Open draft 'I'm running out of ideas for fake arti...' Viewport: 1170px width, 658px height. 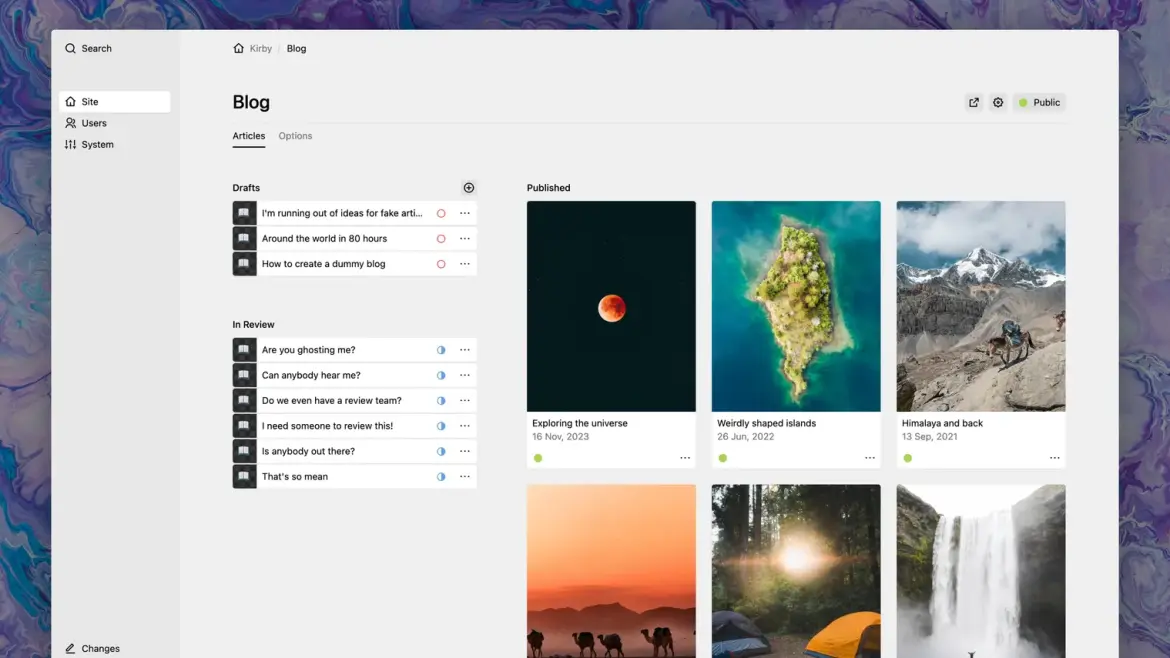coord(342,213)
